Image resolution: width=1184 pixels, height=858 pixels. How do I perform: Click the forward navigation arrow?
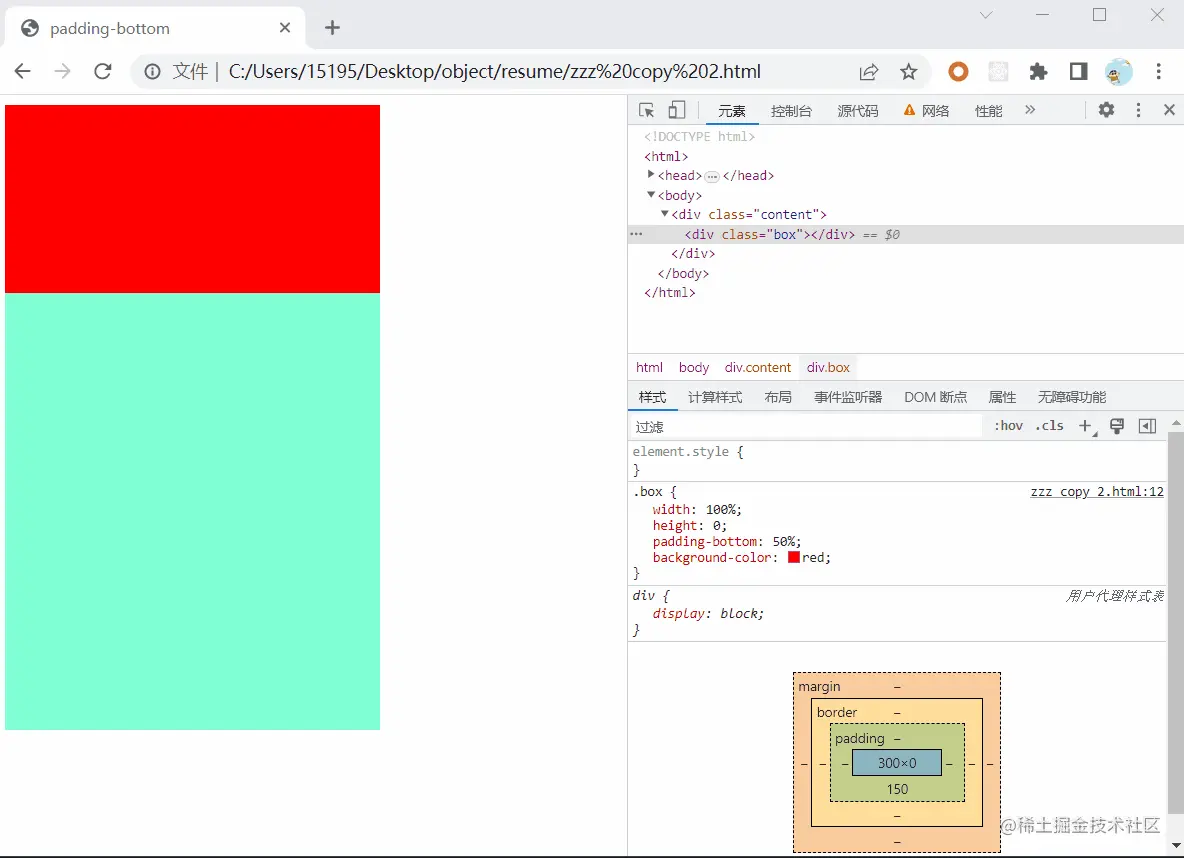tap(63, 71)
